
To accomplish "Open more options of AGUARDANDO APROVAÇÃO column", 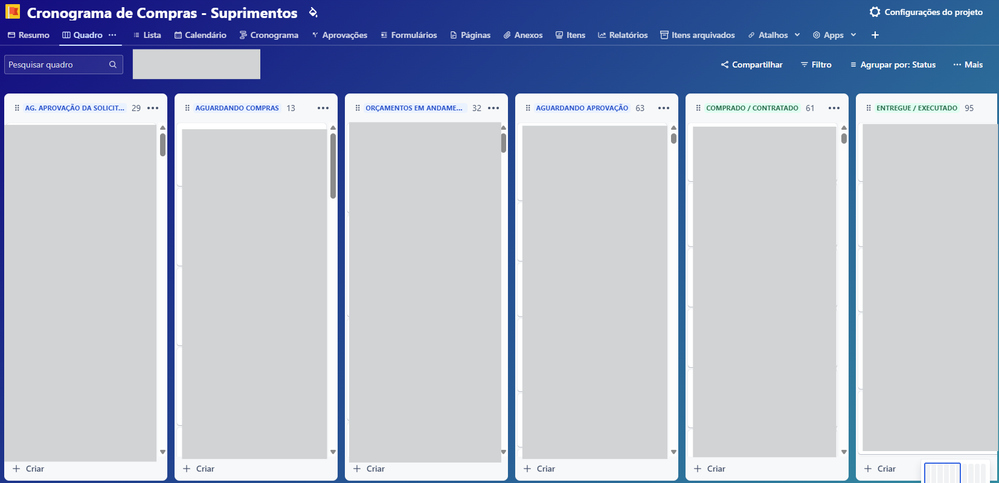I will coord(664,108).
